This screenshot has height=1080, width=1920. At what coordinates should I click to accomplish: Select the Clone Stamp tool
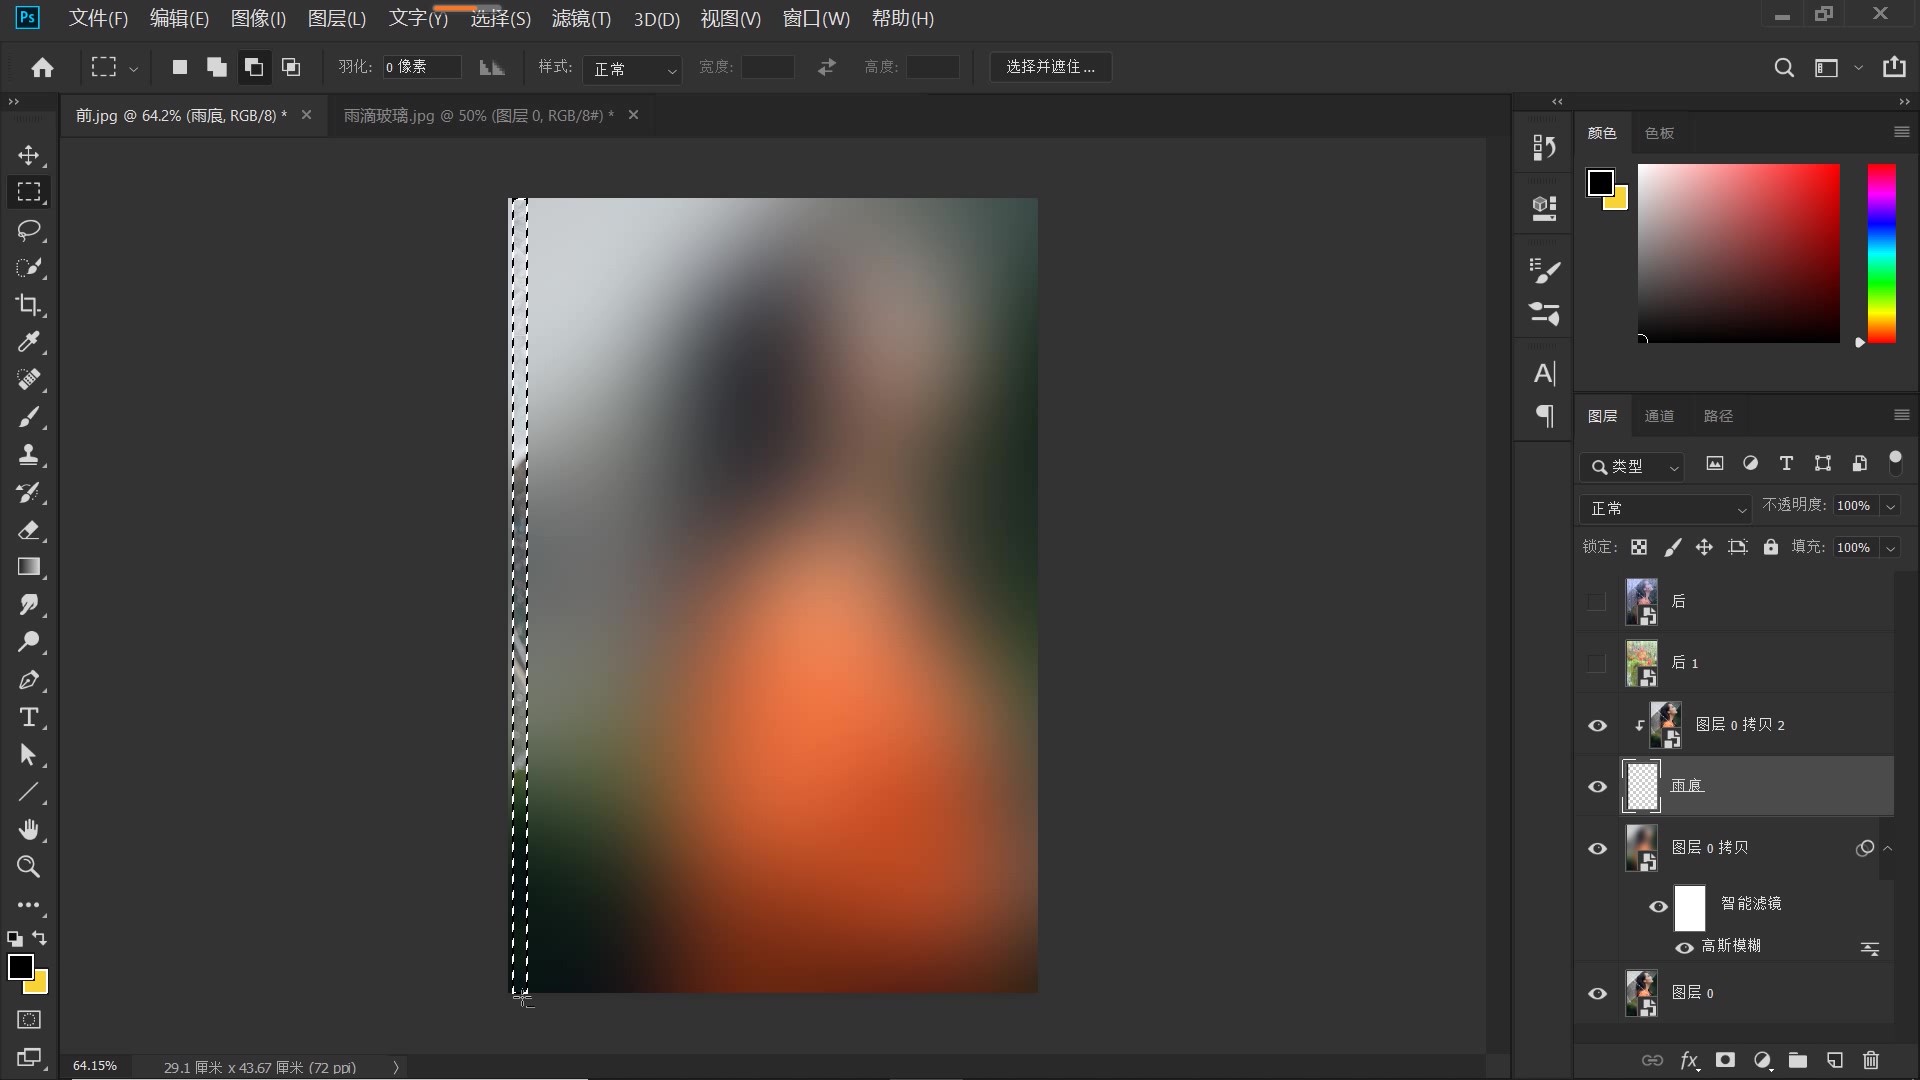[x=29, y=455]
